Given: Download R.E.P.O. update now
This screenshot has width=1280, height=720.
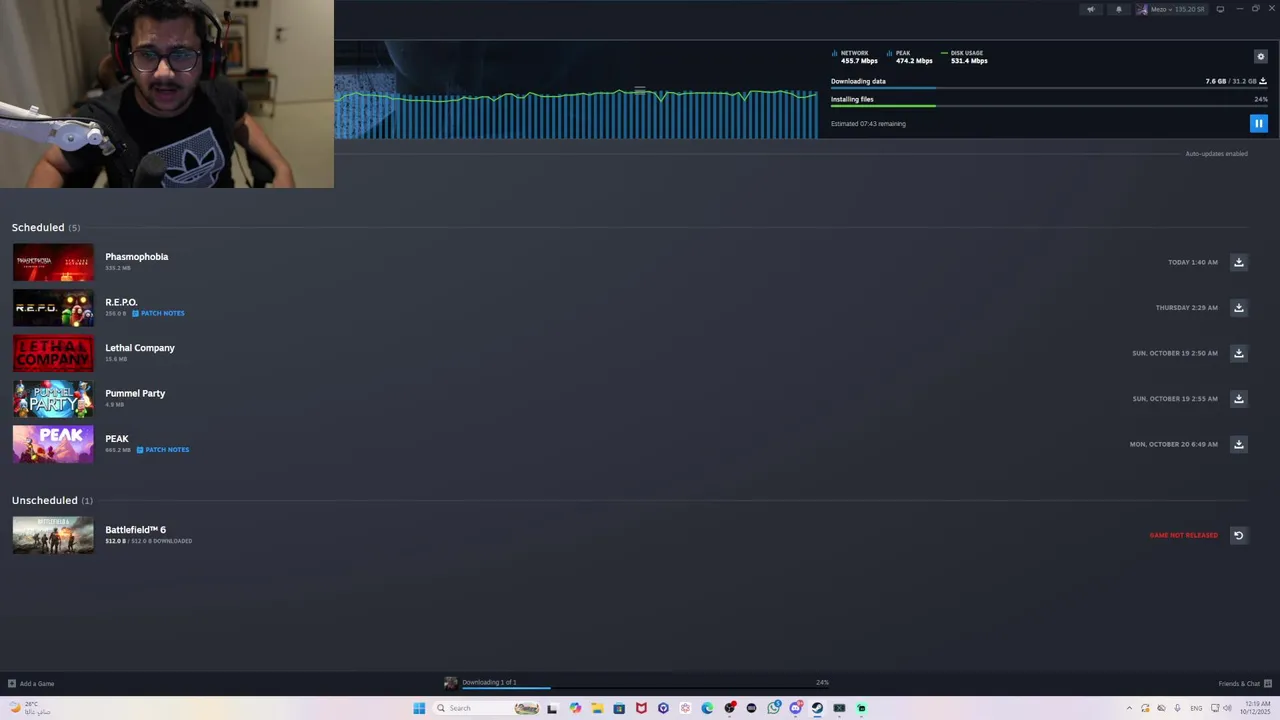Looking at the screenshot, I should point(1238,307).
